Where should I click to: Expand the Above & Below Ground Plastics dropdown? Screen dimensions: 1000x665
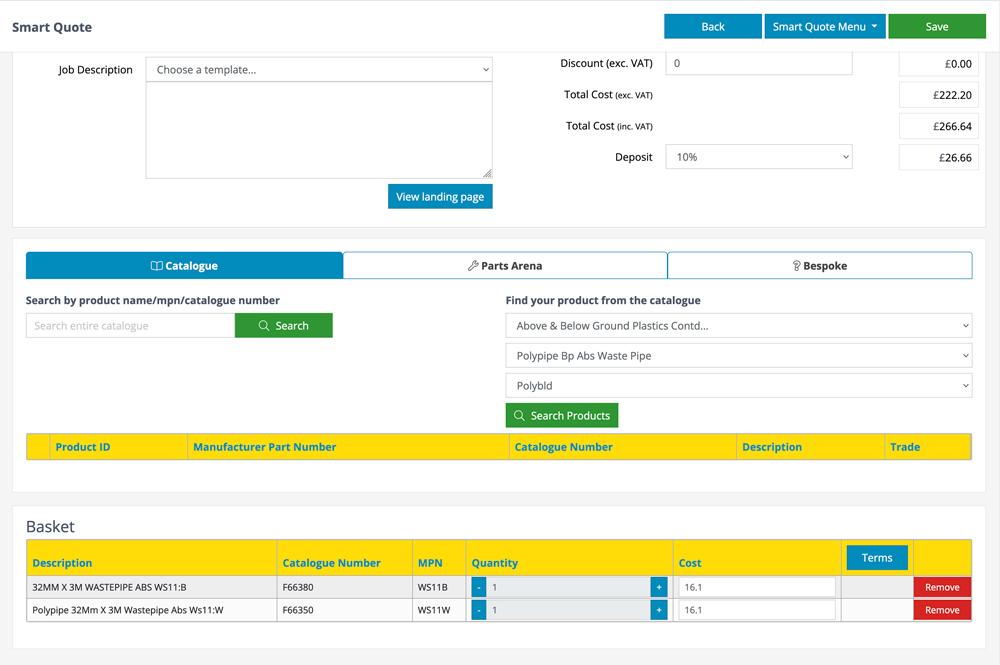pos(738,326)
